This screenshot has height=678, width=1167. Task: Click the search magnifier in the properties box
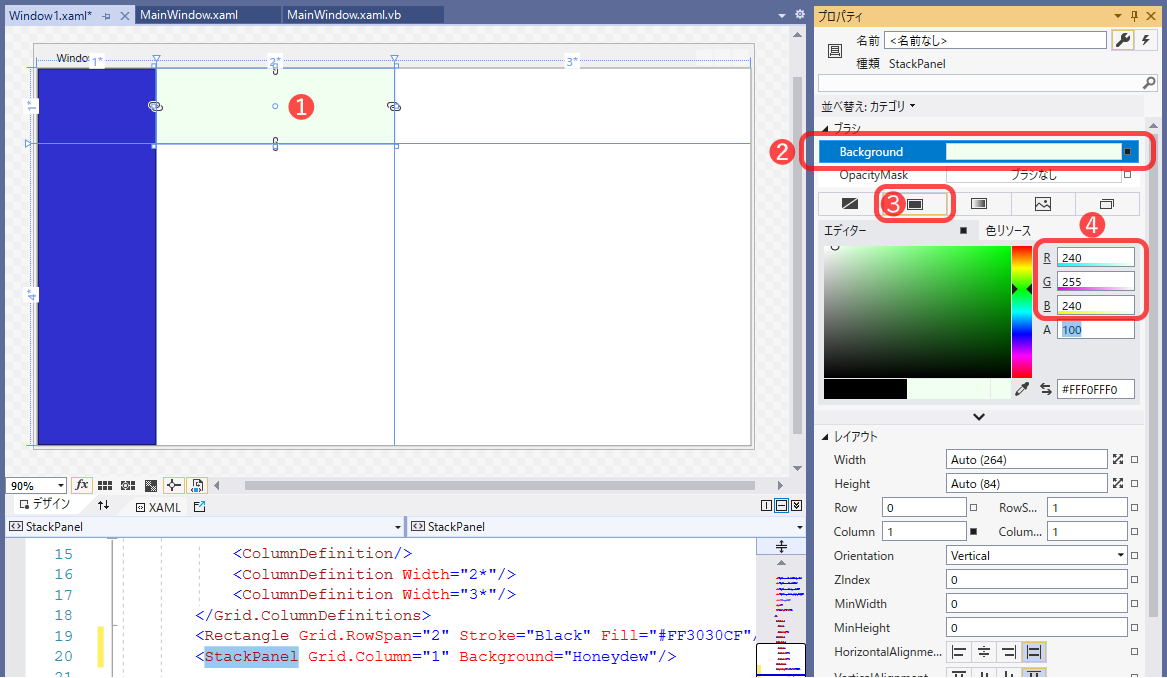(x=1149, y=83)
